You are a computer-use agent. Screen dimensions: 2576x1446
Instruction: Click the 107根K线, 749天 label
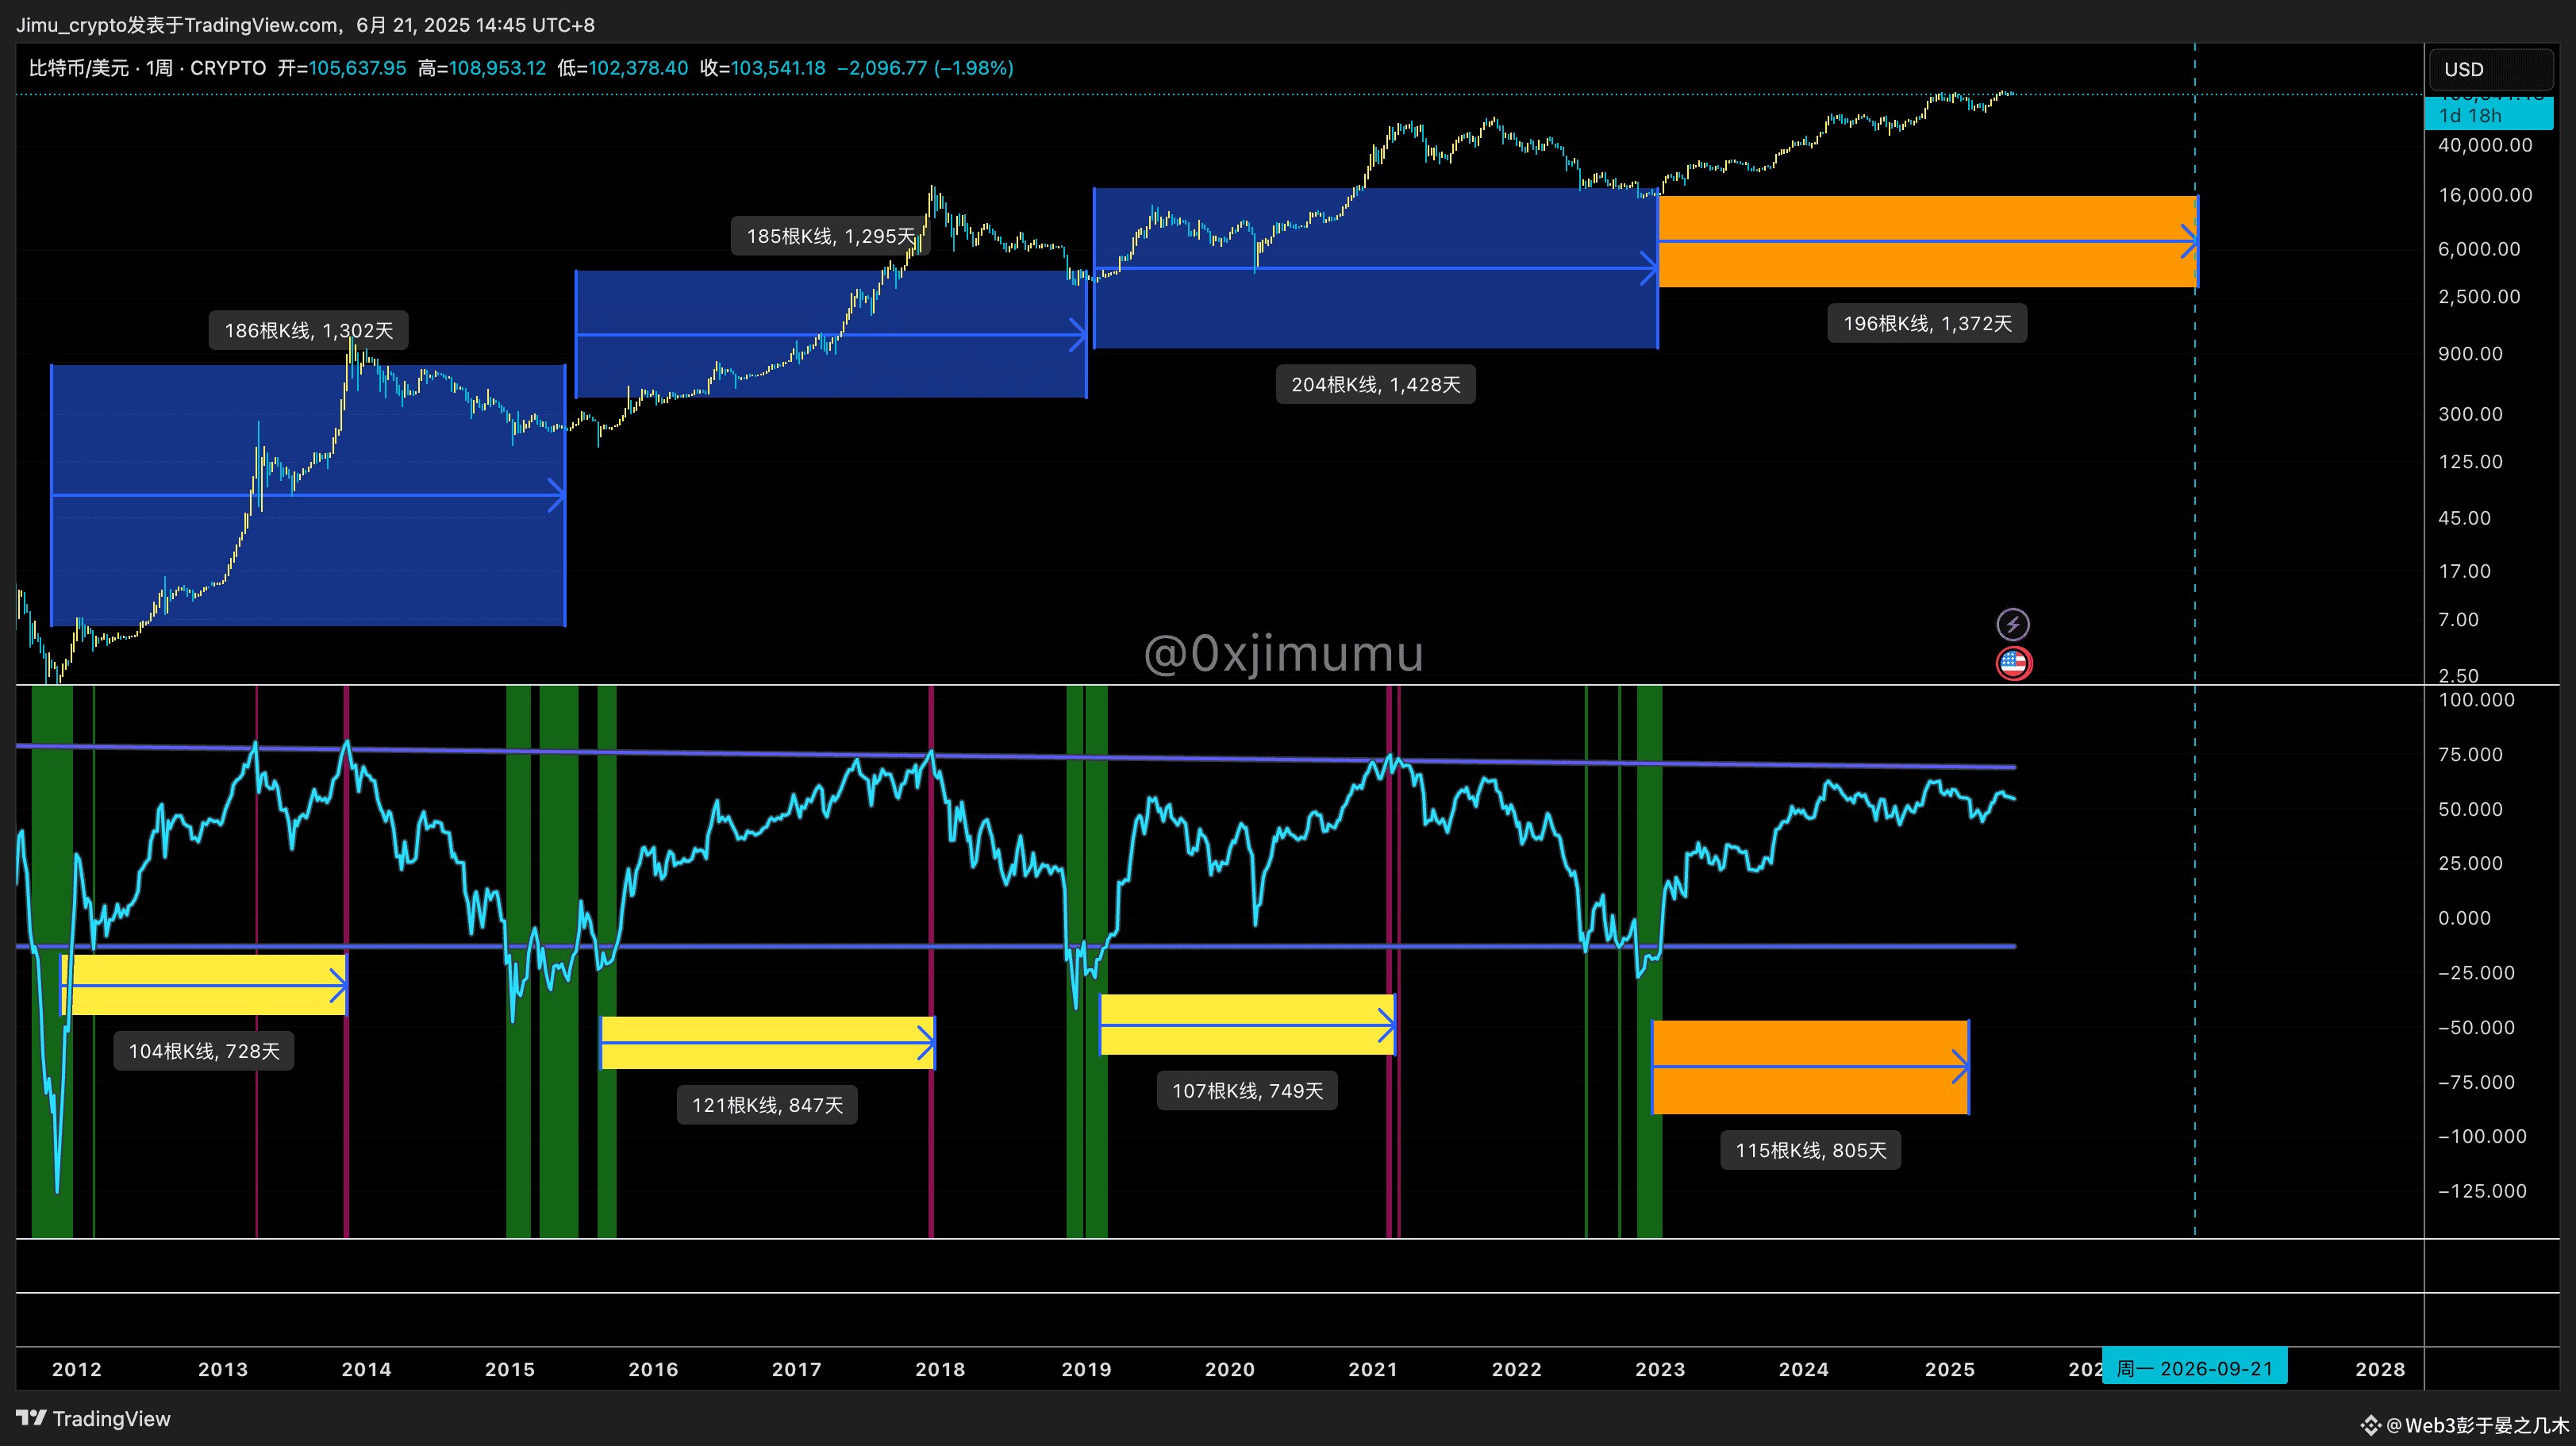(x=1247, y=1090)
